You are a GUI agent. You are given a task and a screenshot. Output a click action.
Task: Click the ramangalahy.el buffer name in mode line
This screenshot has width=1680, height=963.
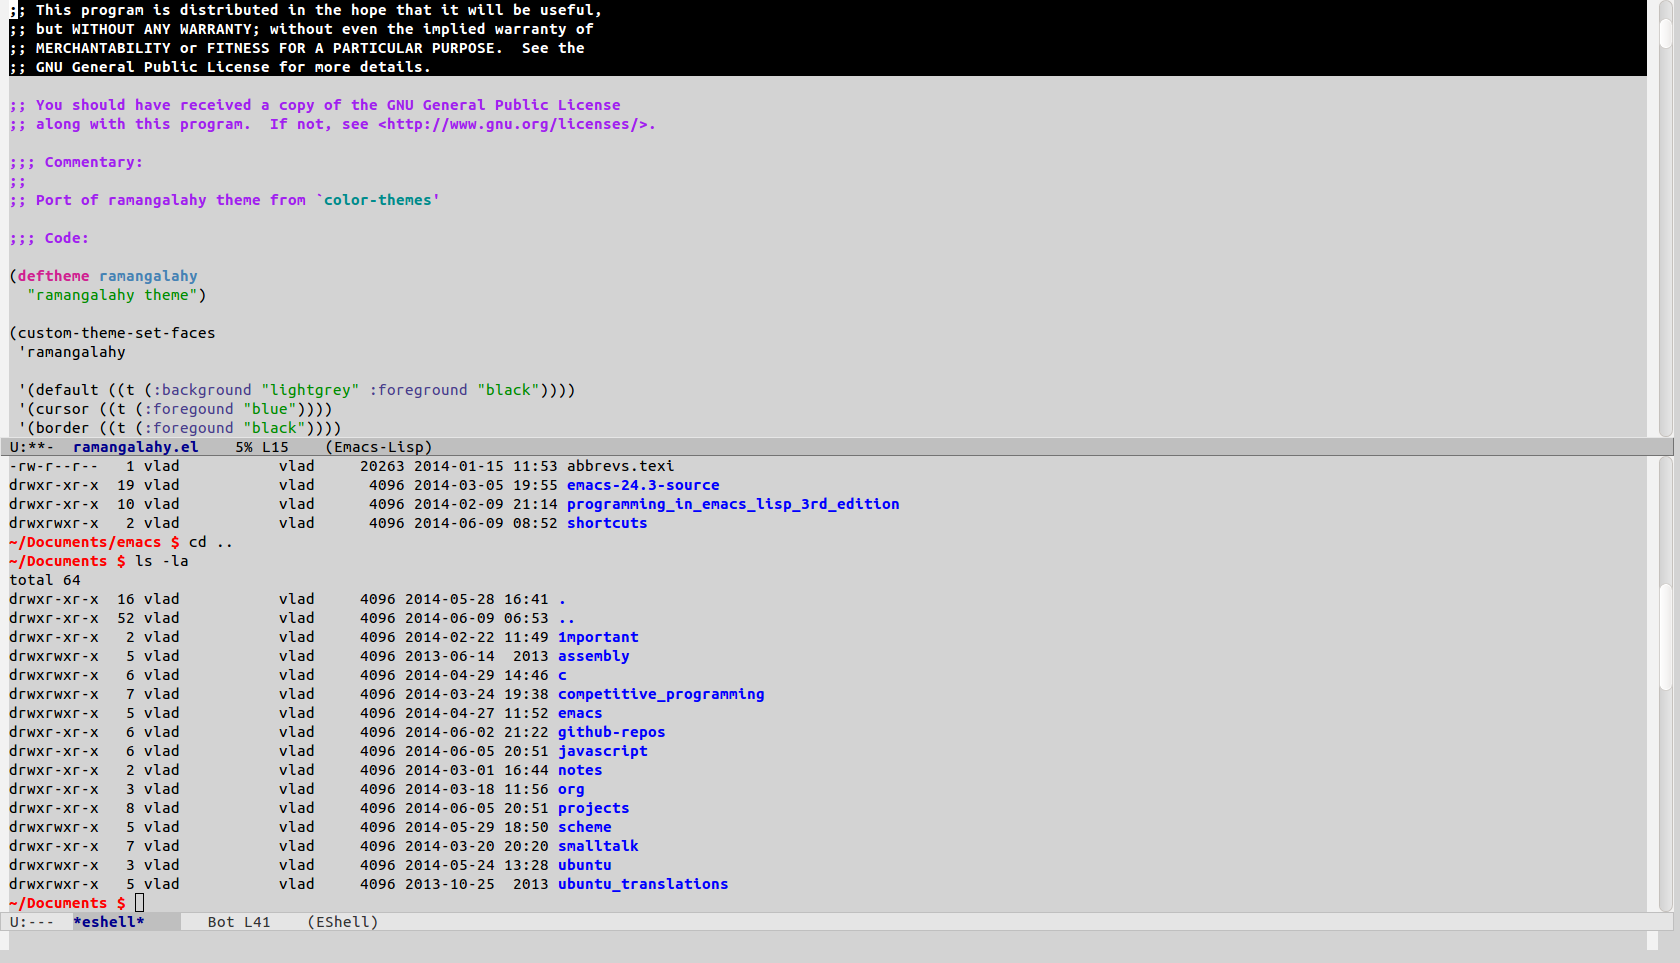[135, 447]
